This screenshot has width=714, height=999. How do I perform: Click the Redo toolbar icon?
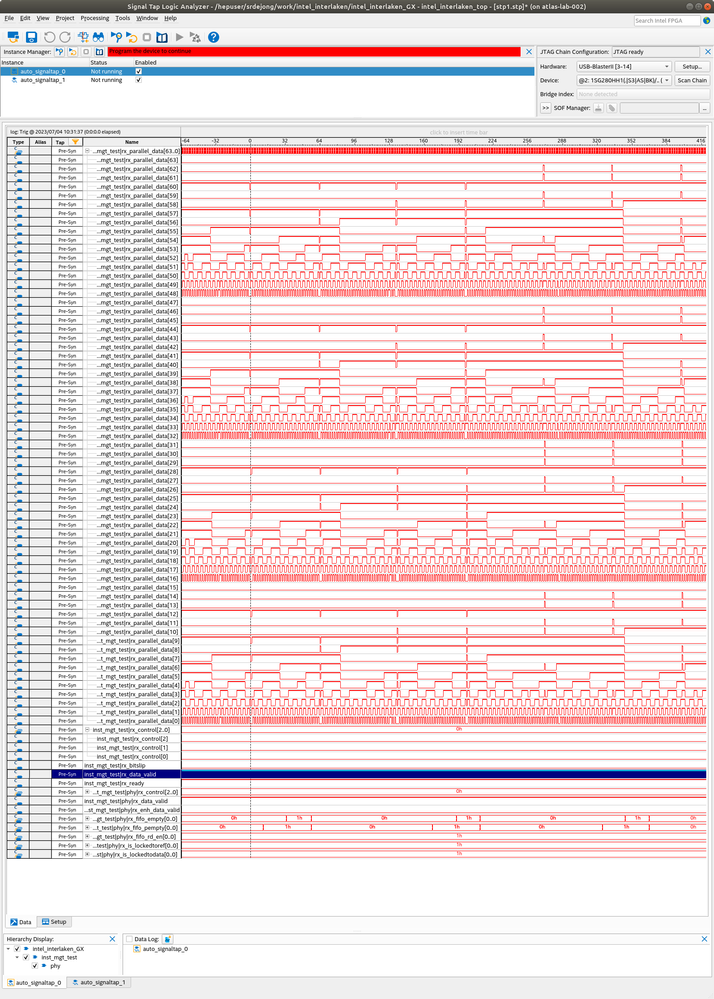(65, 37)
